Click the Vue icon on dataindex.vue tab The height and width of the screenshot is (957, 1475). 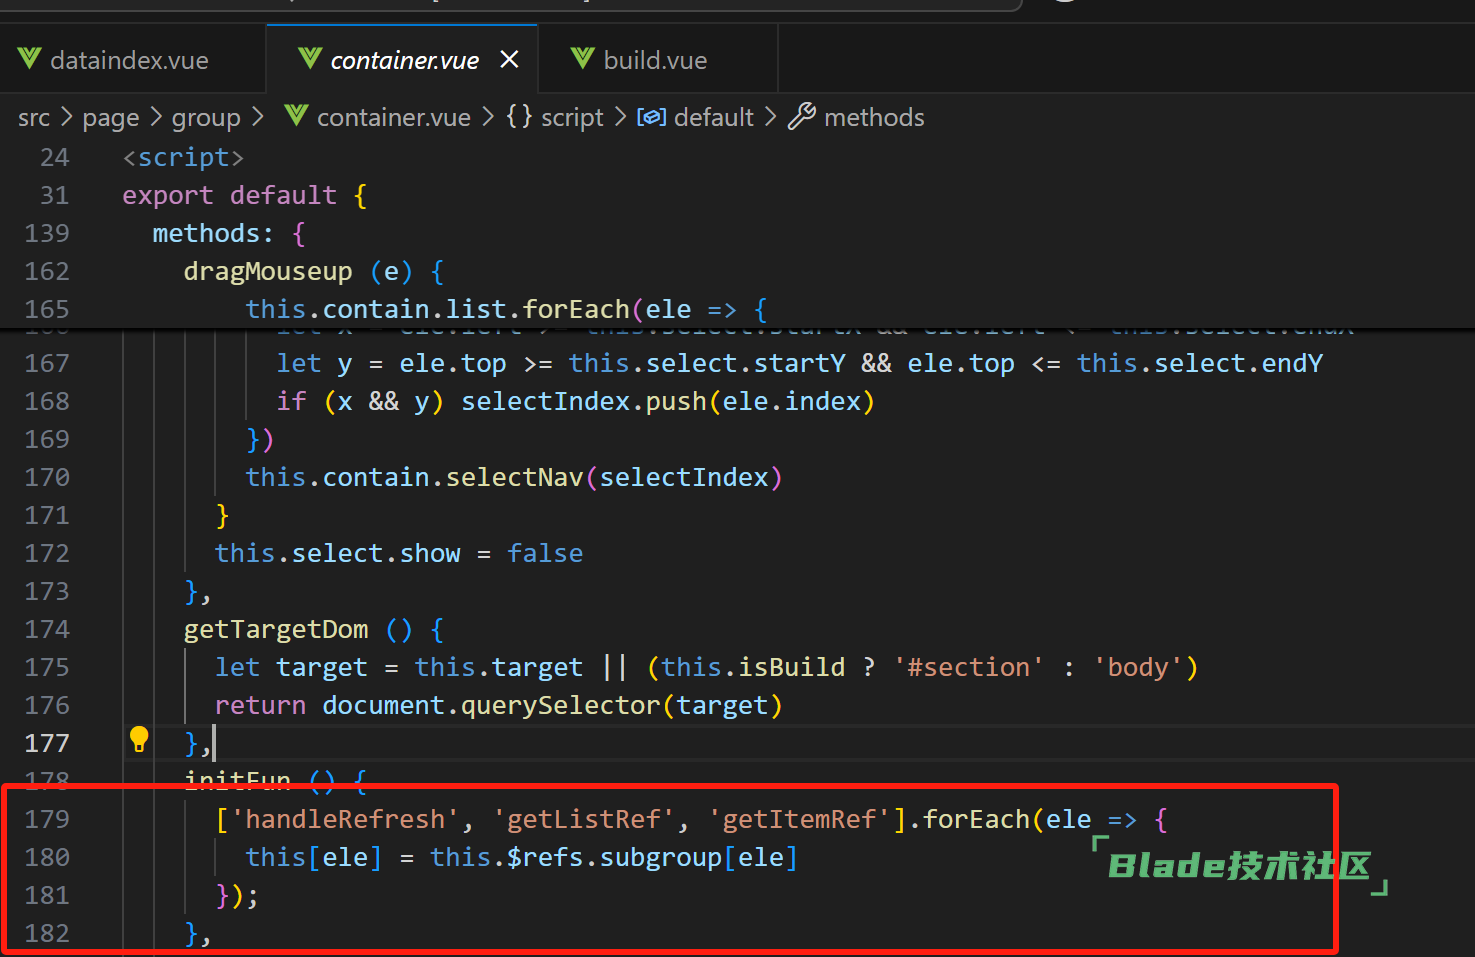pos(29,59)
